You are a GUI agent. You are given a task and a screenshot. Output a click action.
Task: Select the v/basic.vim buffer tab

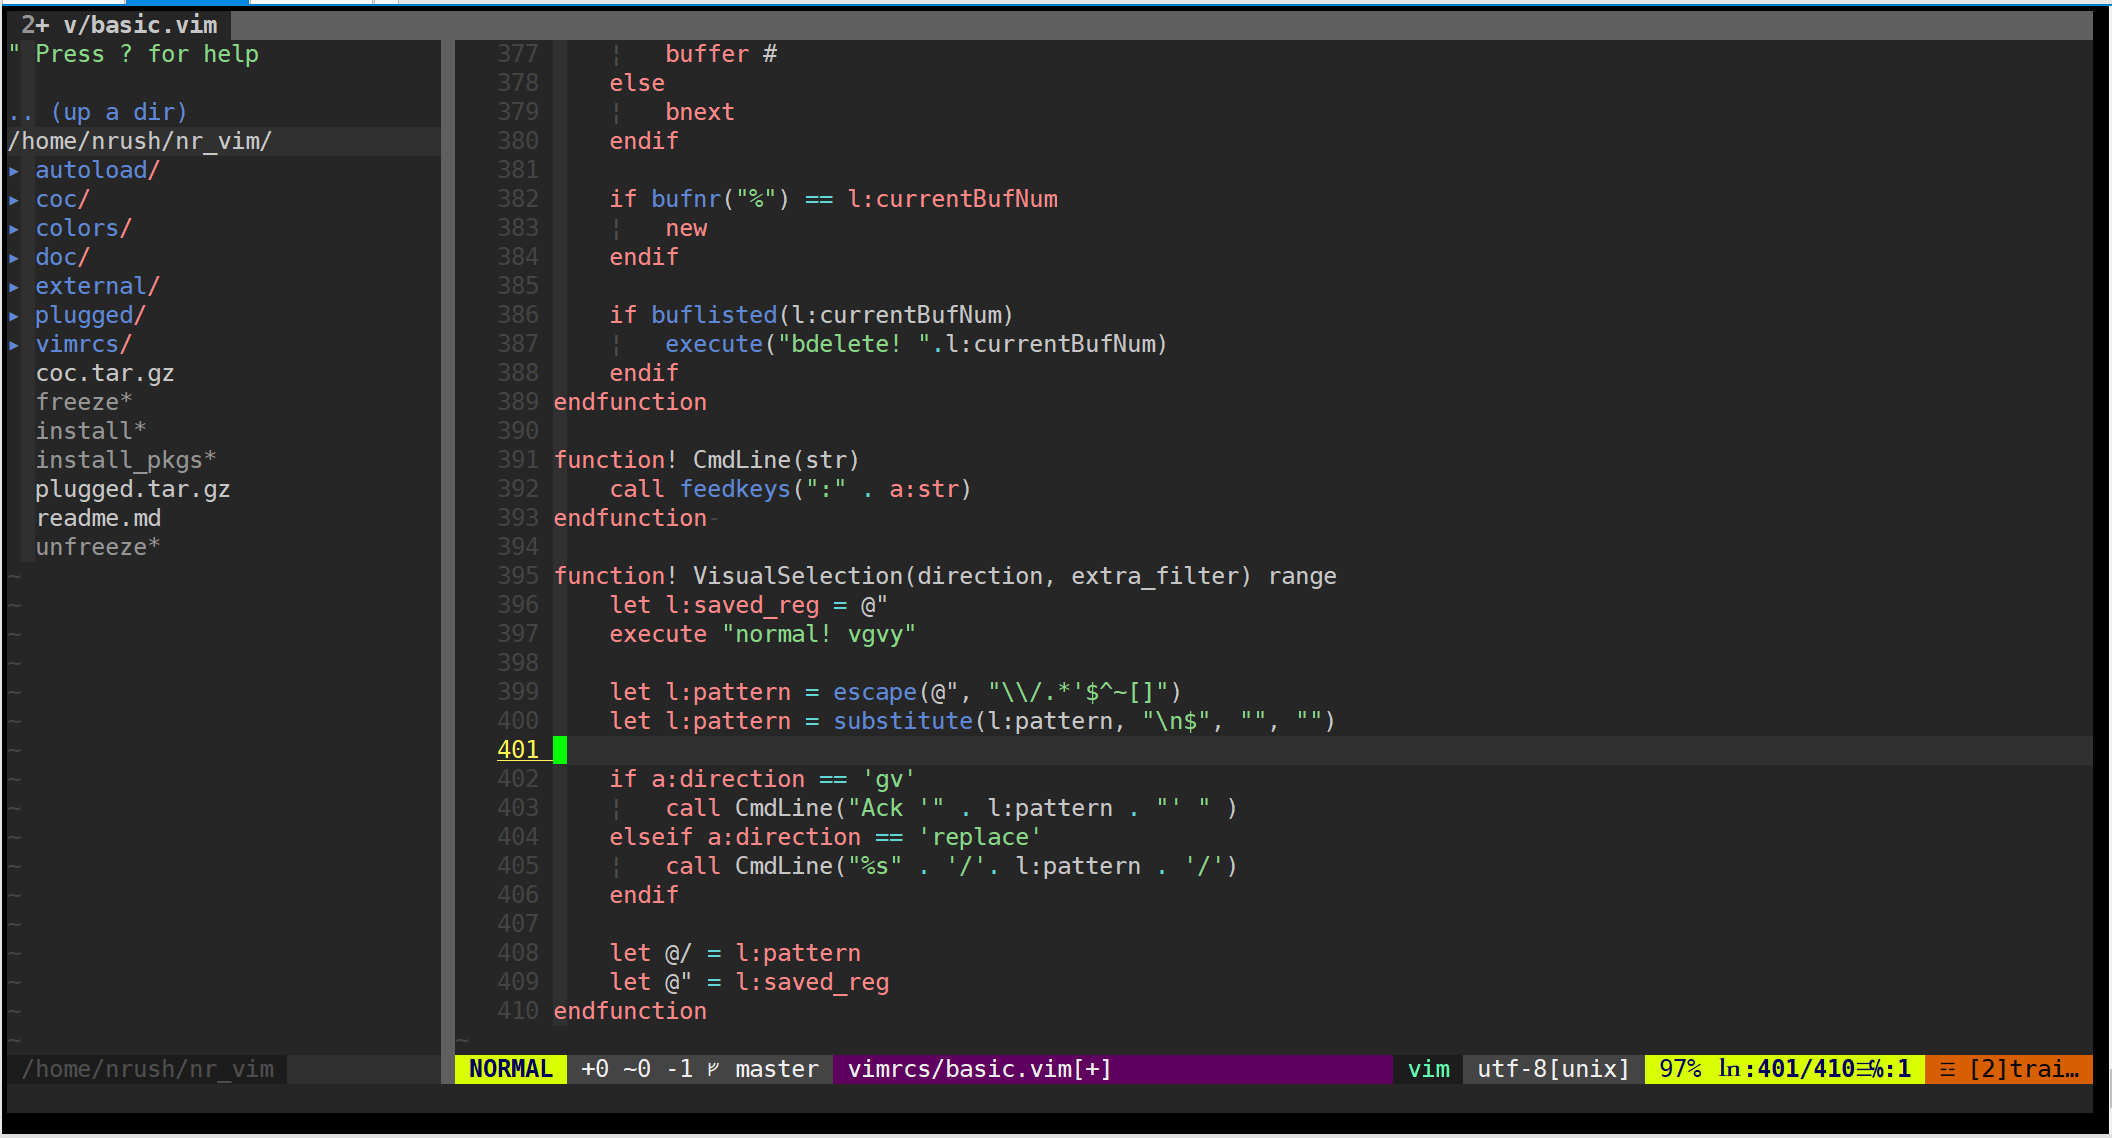[120, 25]
